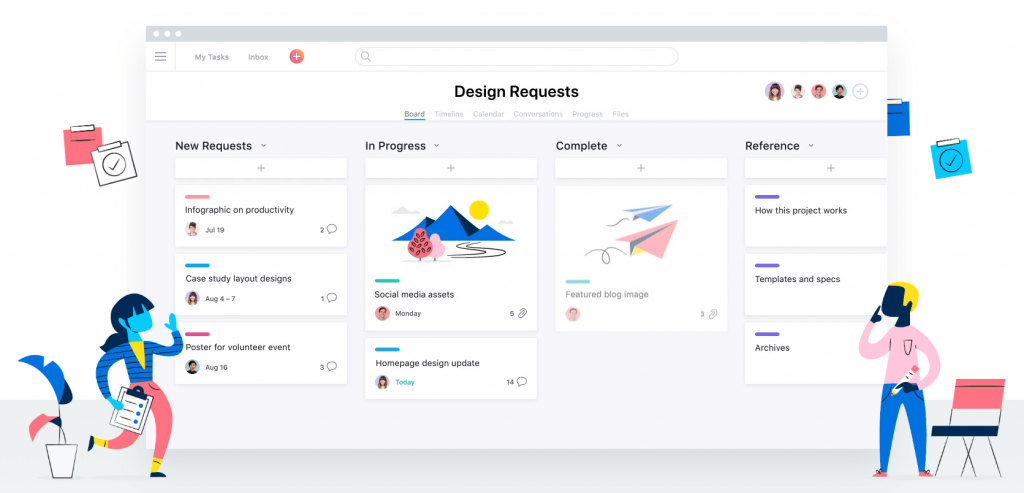Click the red quick-add plus button
The width and height of the screenshot is (1024, 493).
point(296,57)
